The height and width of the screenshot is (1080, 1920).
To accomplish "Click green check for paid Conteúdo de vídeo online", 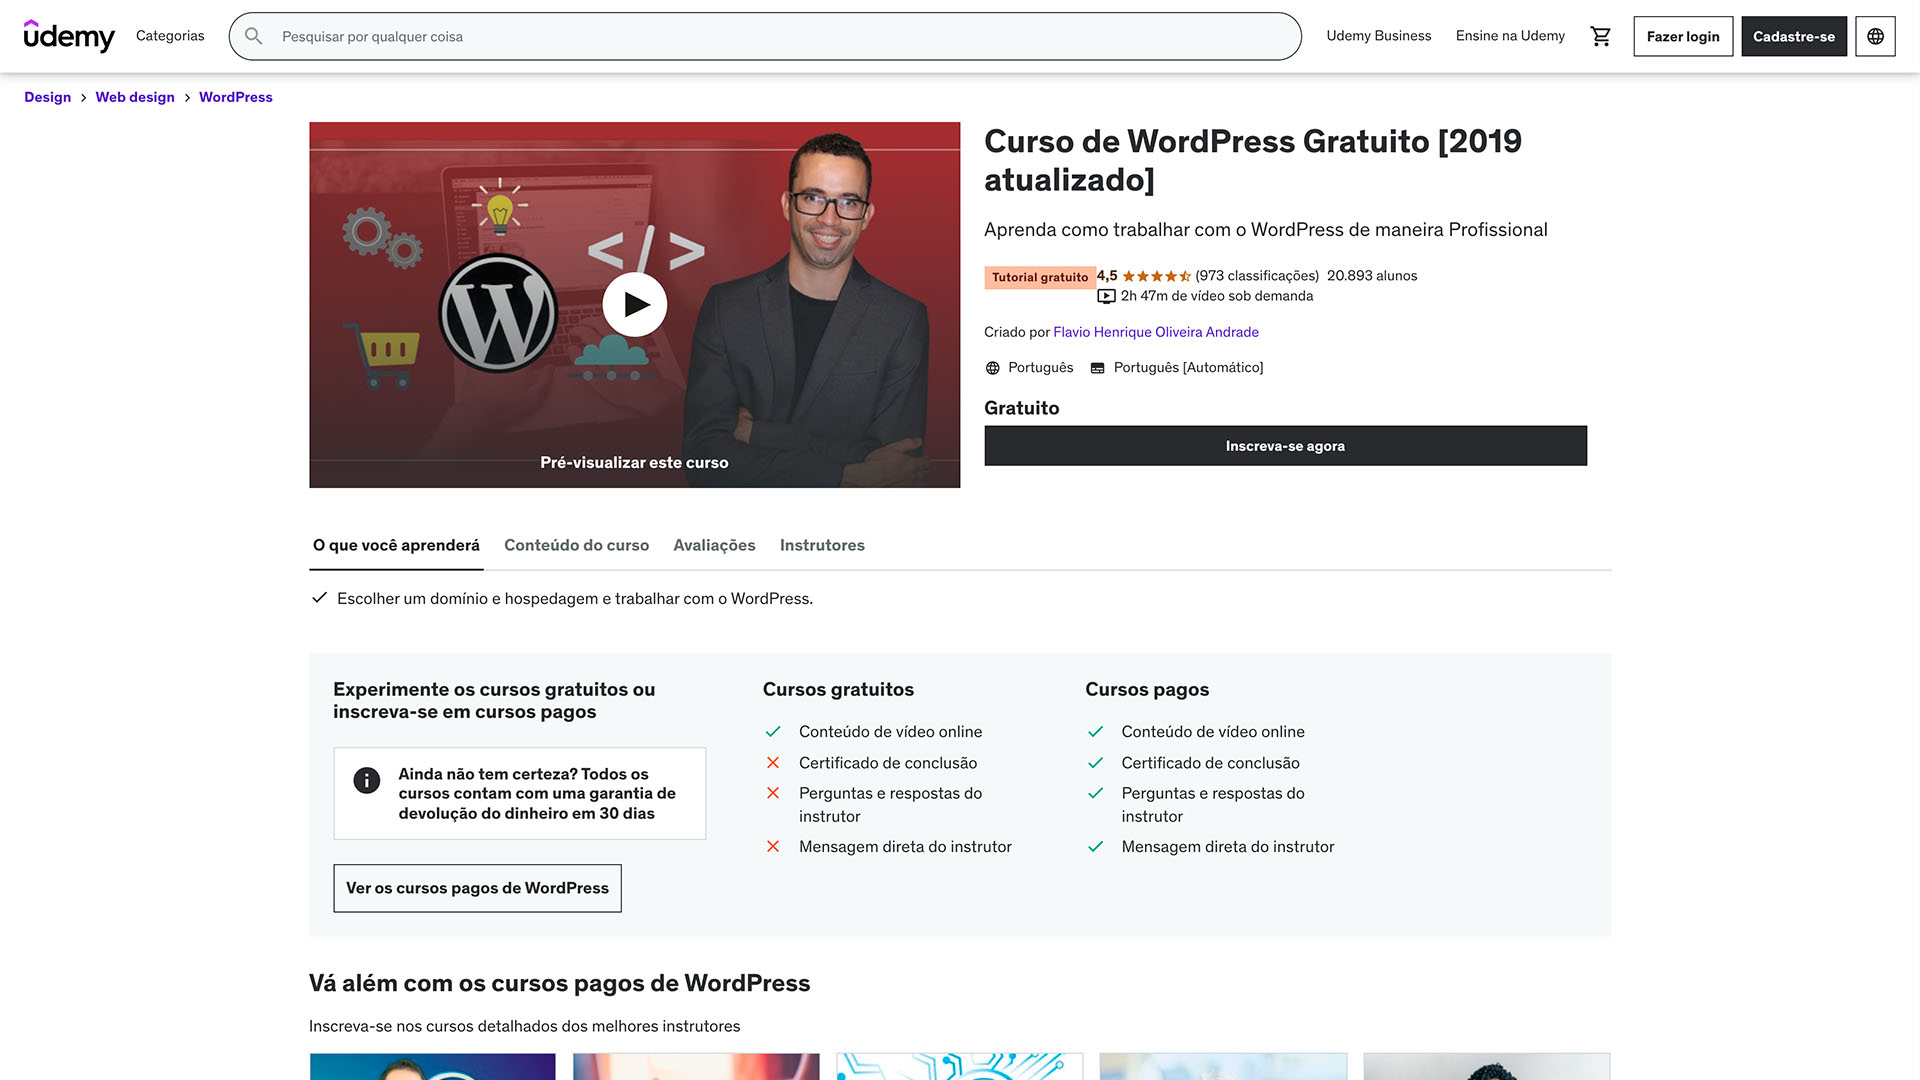I will (1096, 732).
